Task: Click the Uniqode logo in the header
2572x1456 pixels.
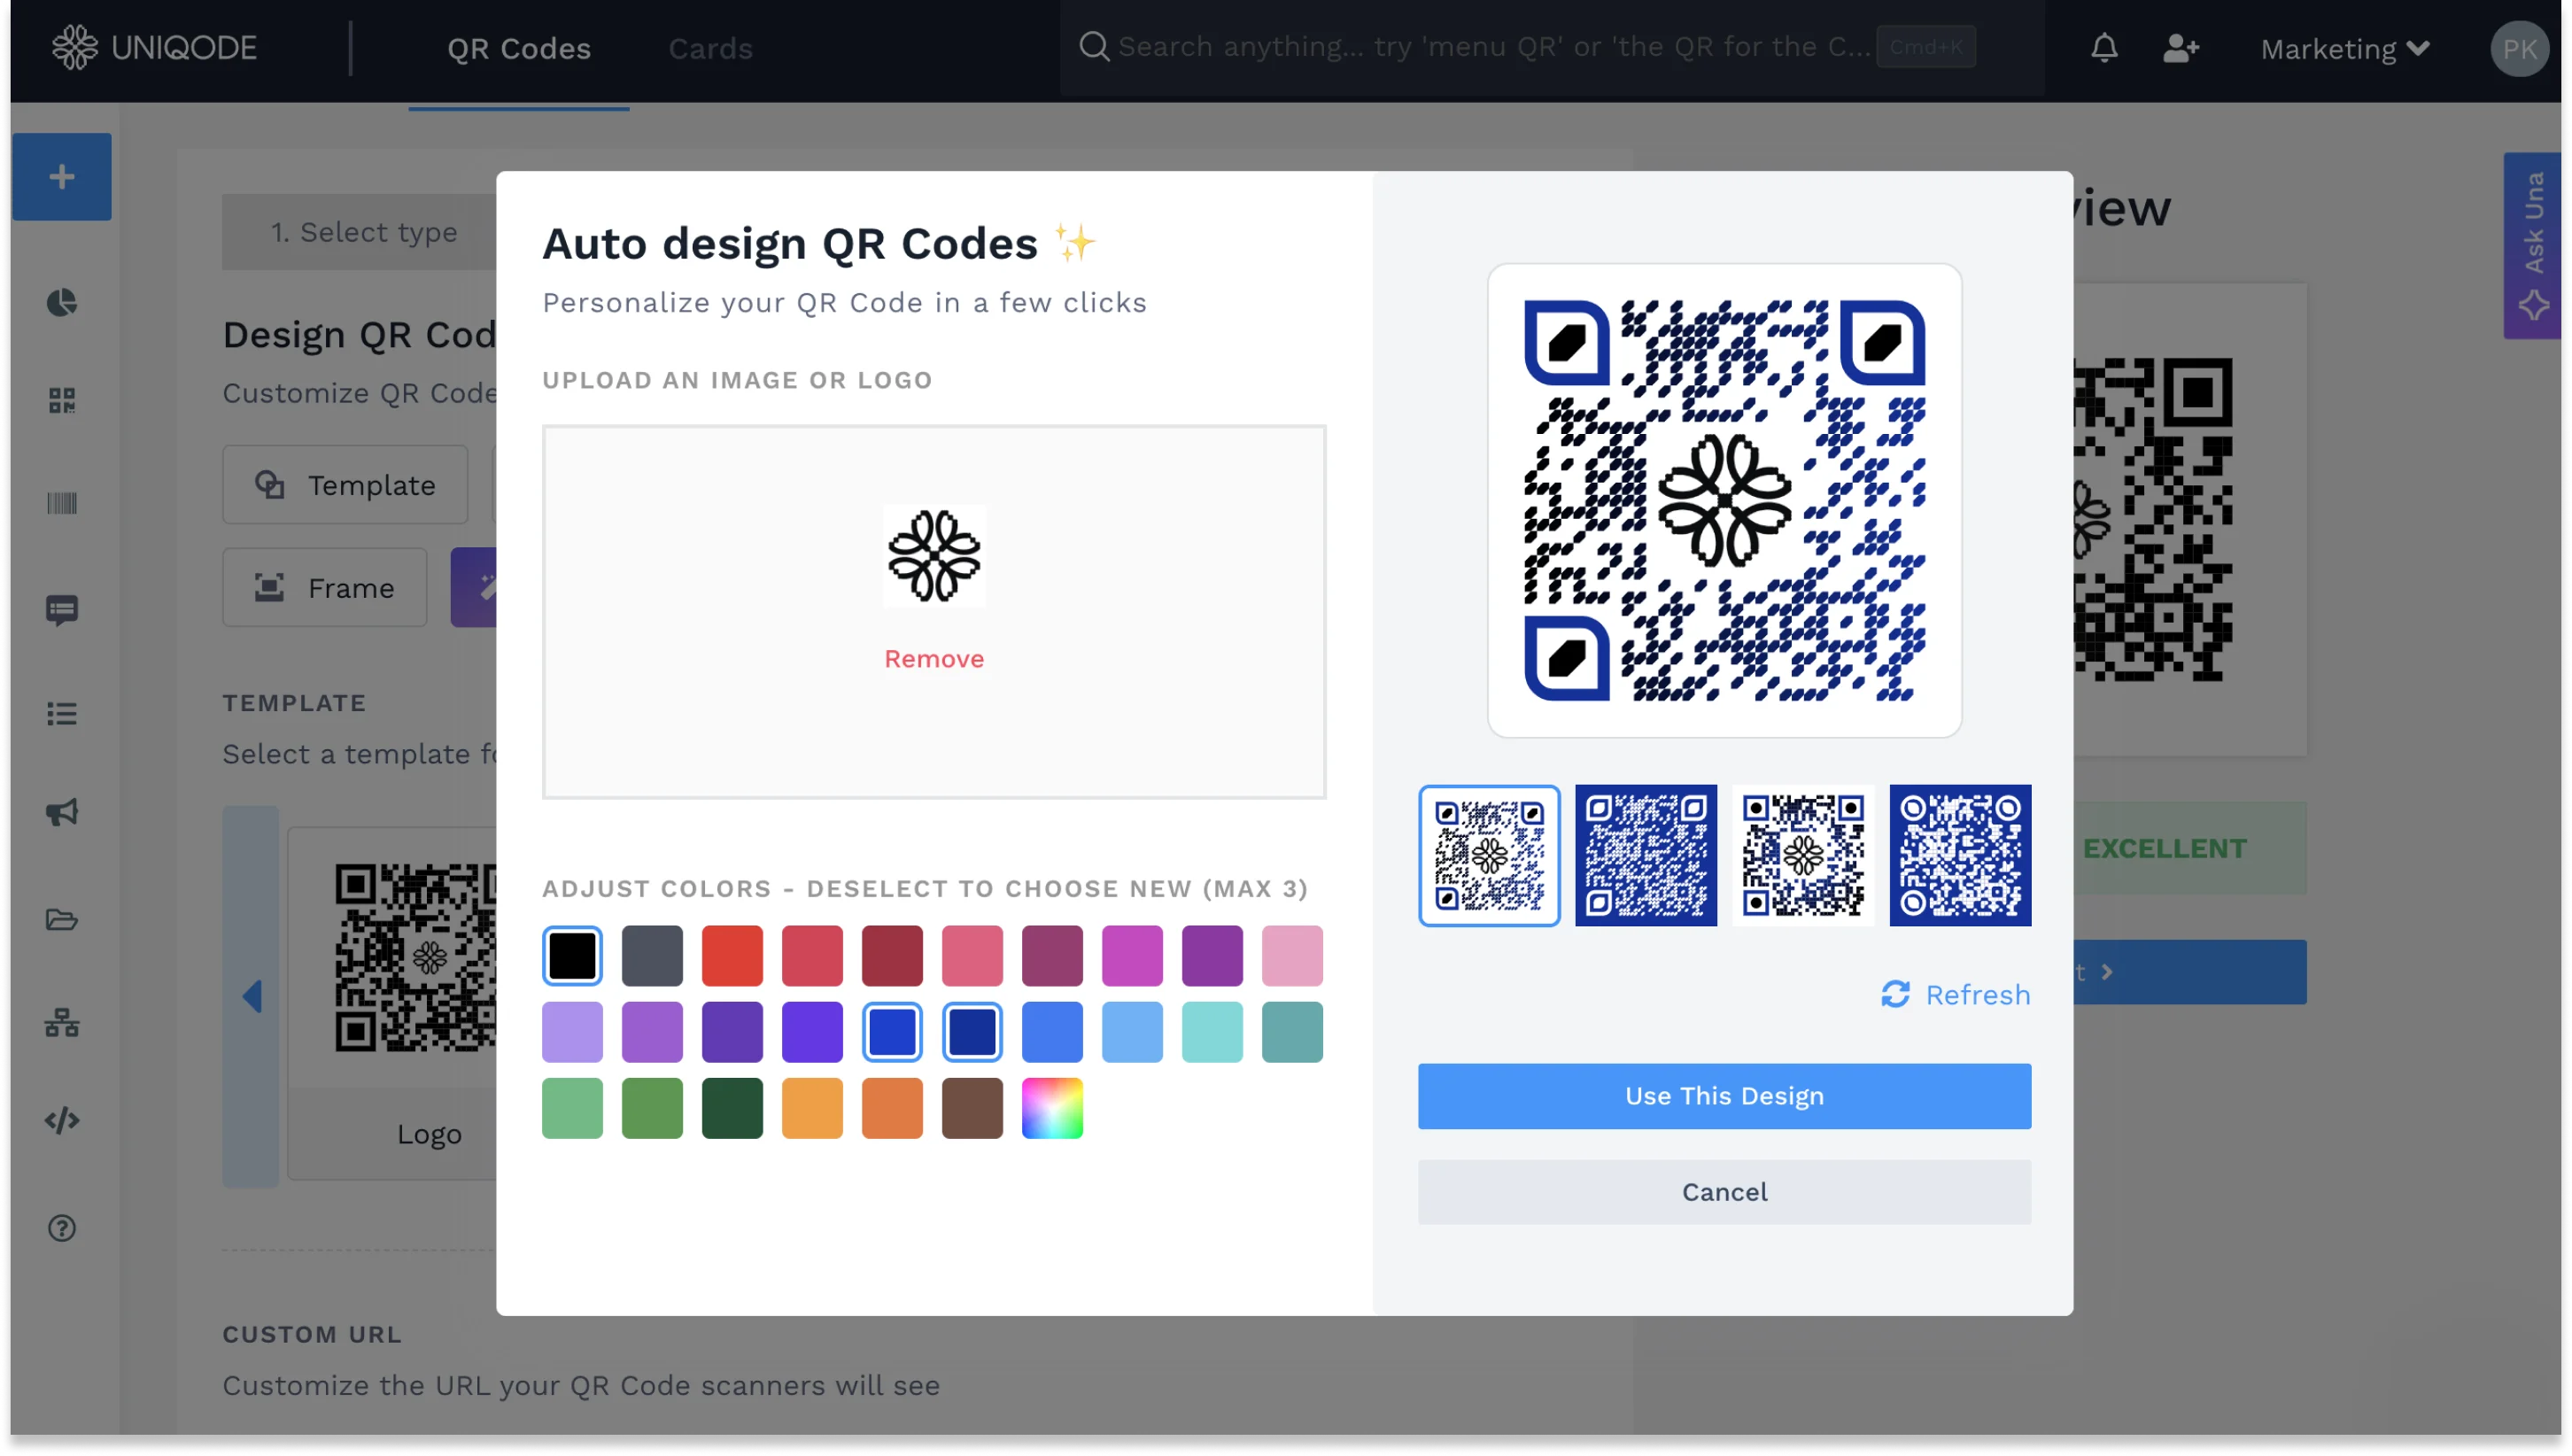Action: [x=154, y=47]
